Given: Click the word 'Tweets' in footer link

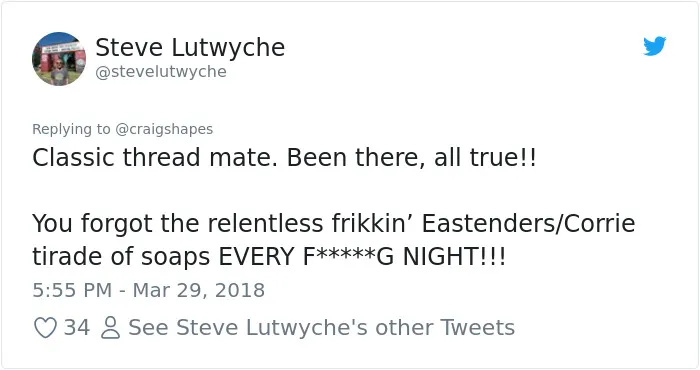Looking at the screenshot, I should [x=477, y=328].
